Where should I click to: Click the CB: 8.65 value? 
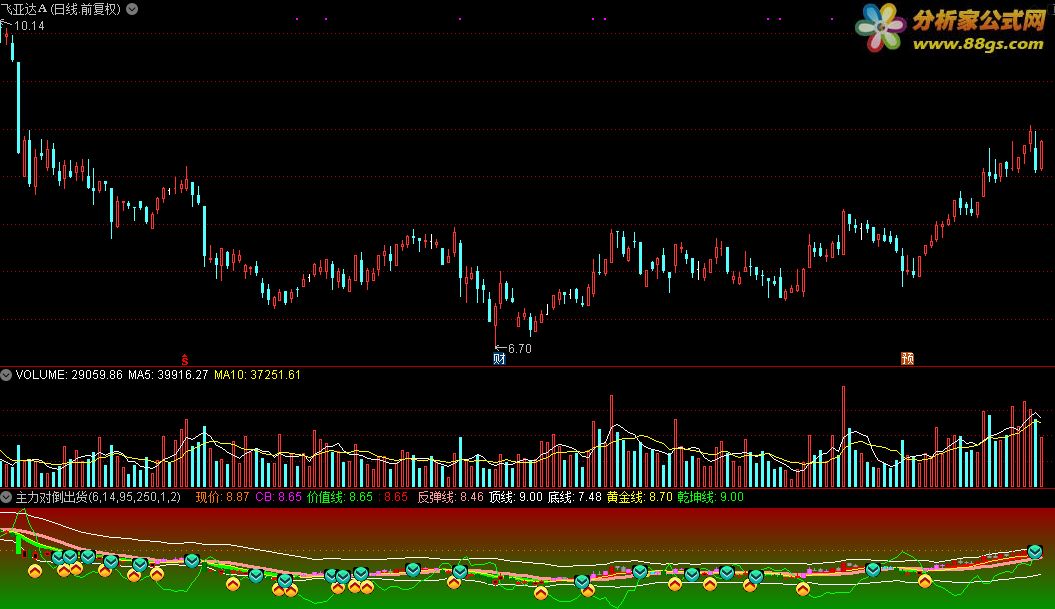pyautogui.click(x=279, y=497)
